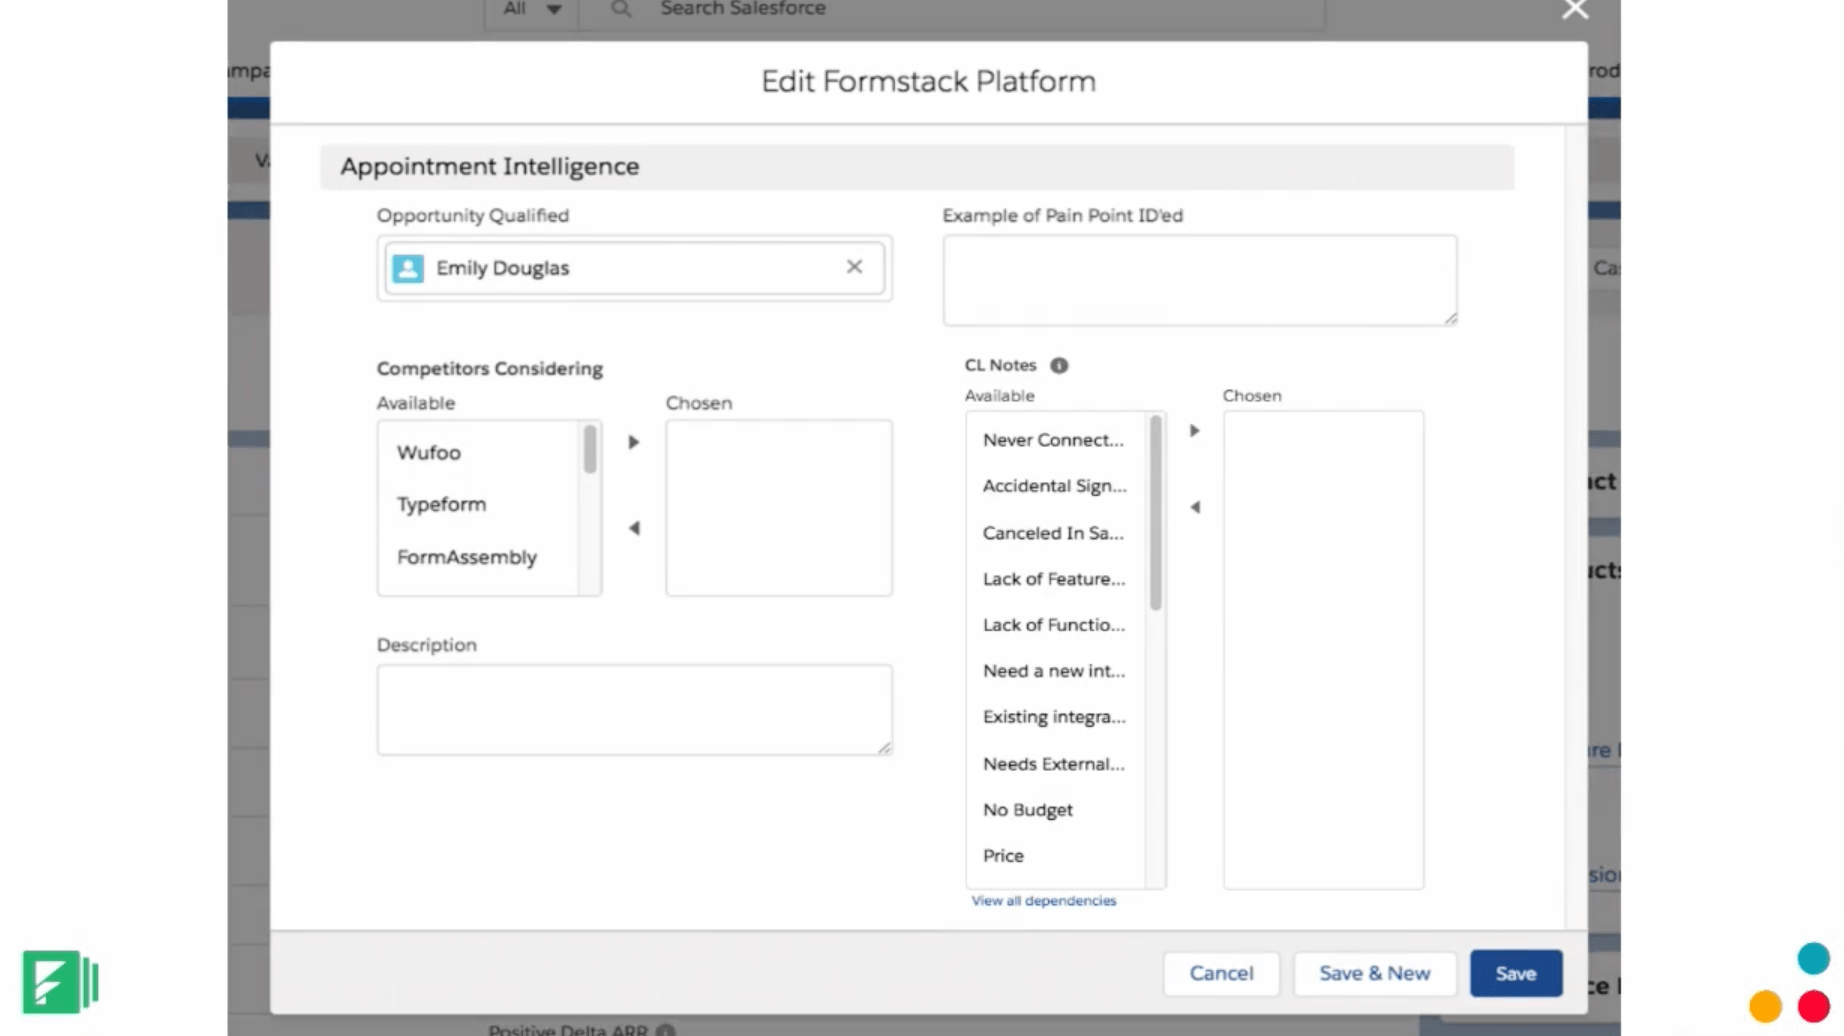The image size is (1844, 1036).
Task: Select Existing integra... in CL Notes
Action: (x=1055, y=717)
